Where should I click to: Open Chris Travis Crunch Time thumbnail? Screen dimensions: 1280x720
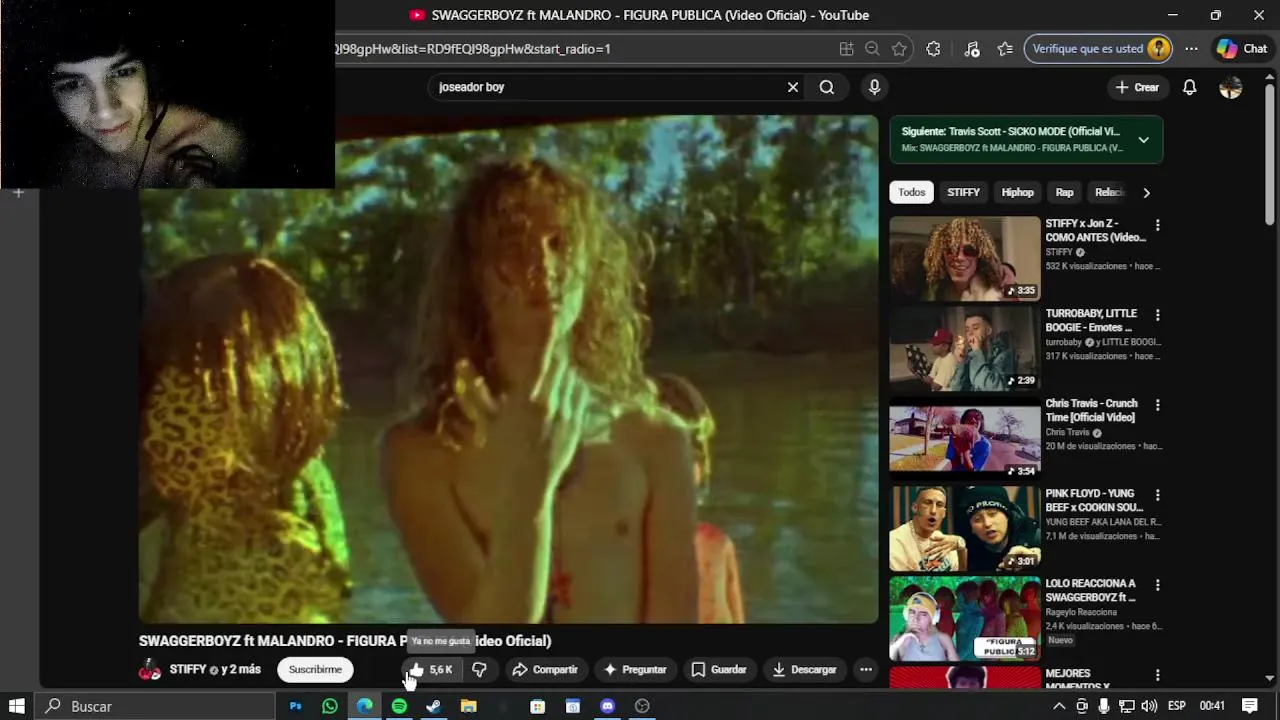965,438
